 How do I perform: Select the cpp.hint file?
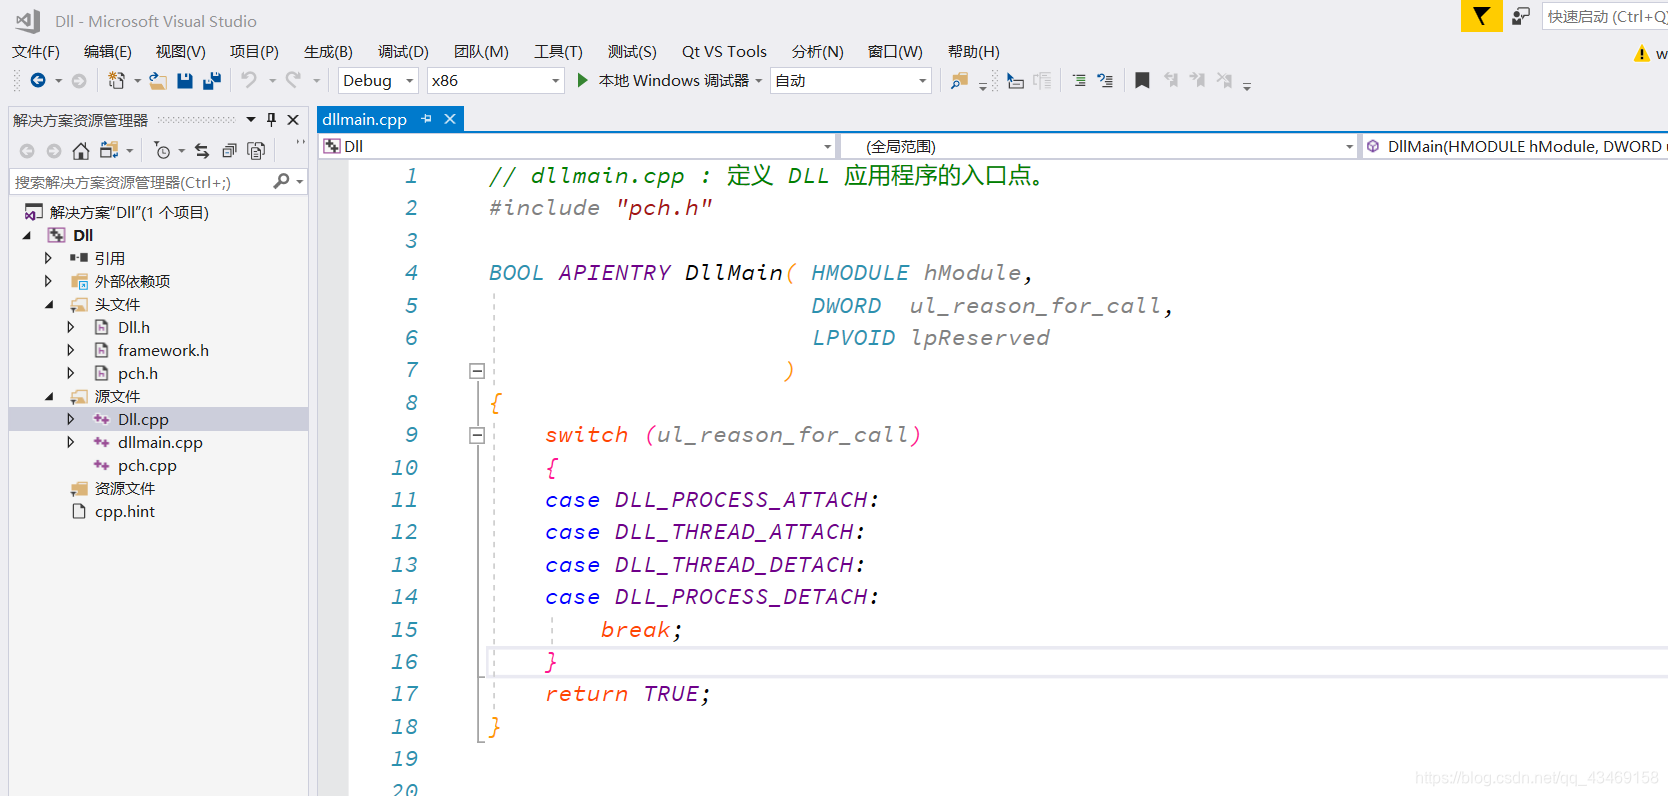click(125, 511)
